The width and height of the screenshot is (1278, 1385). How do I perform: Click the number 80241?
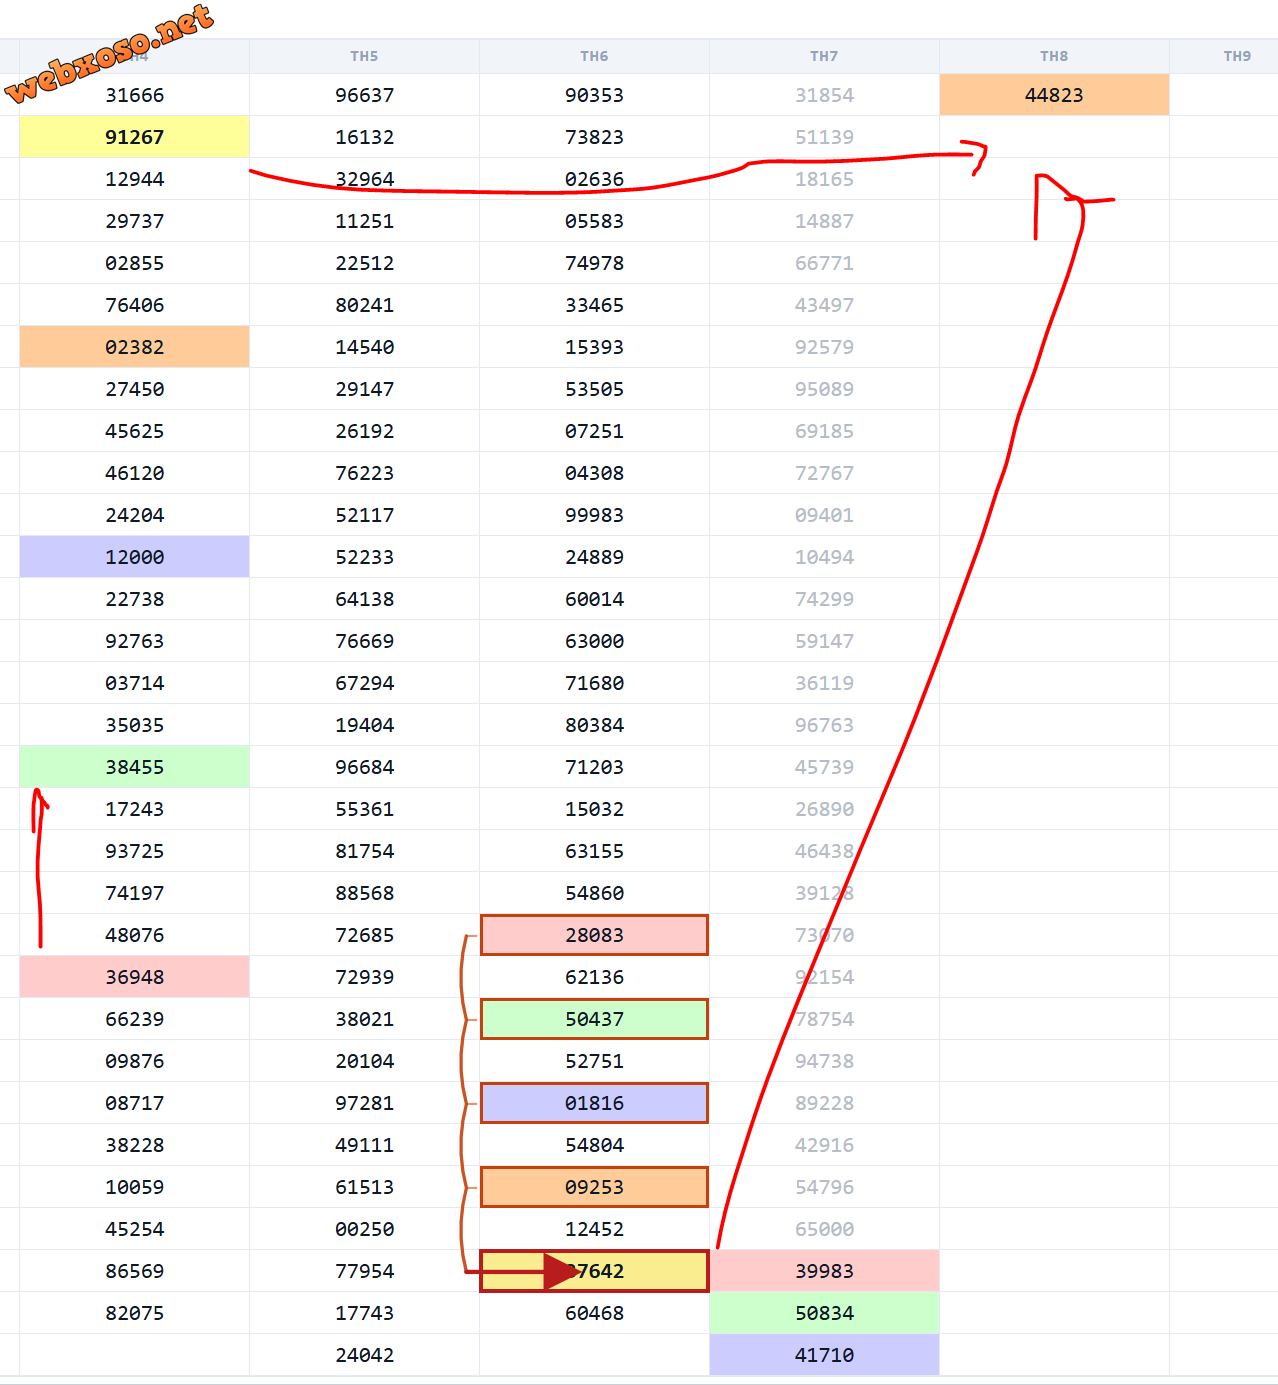(x=365, y=305)
